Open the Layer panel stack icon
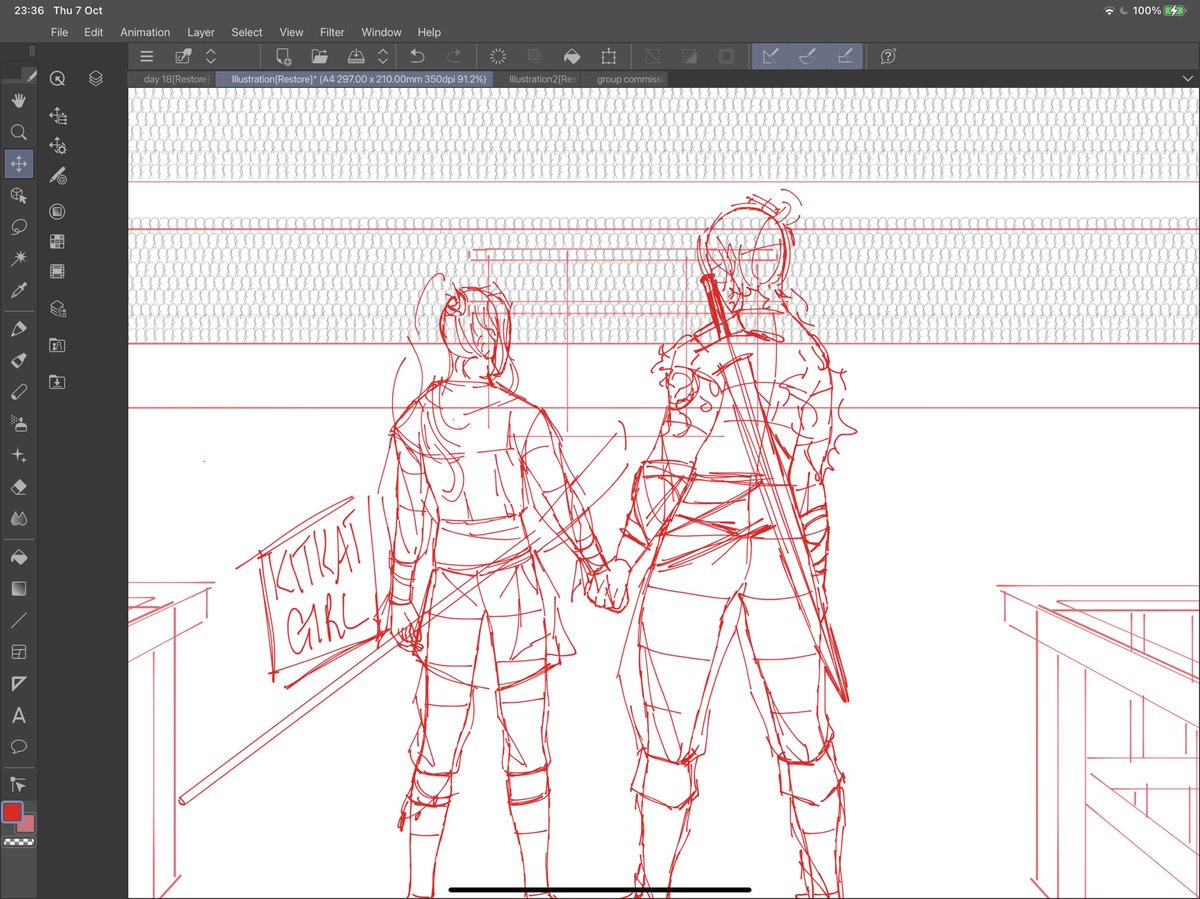 (x=95, y=79)
